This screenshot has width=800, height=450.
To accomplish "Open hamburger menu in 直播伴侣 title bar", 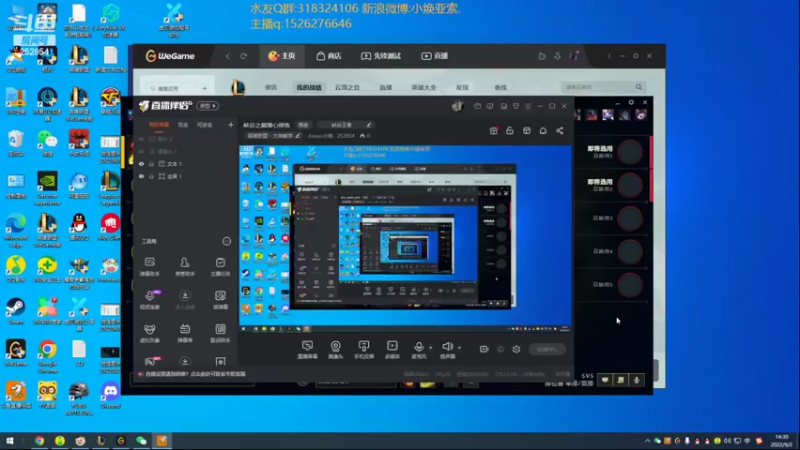I will click(528, 106).
